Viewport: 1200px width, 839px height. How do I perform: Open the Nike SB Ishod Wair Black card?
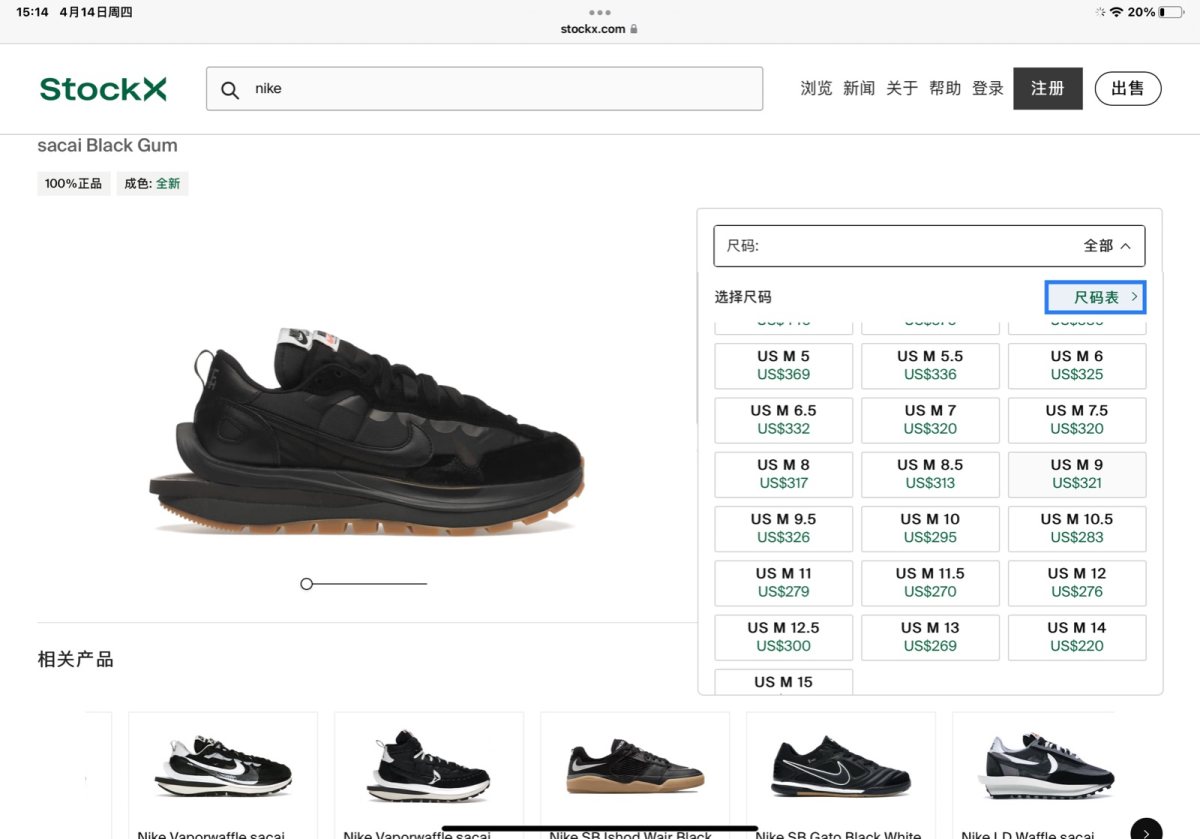point(635,775)
